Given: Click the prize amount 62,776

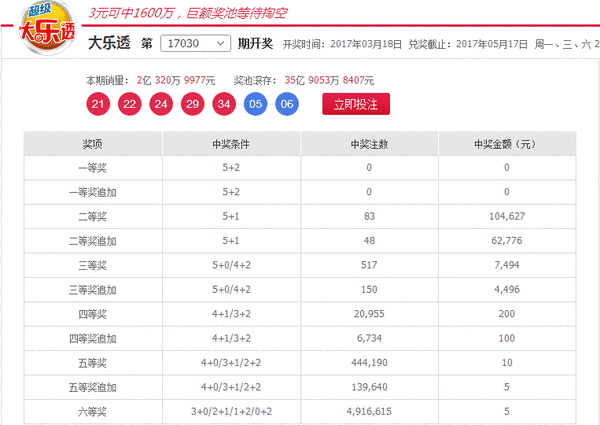Looking at the screenshot, I should (507, 241).
